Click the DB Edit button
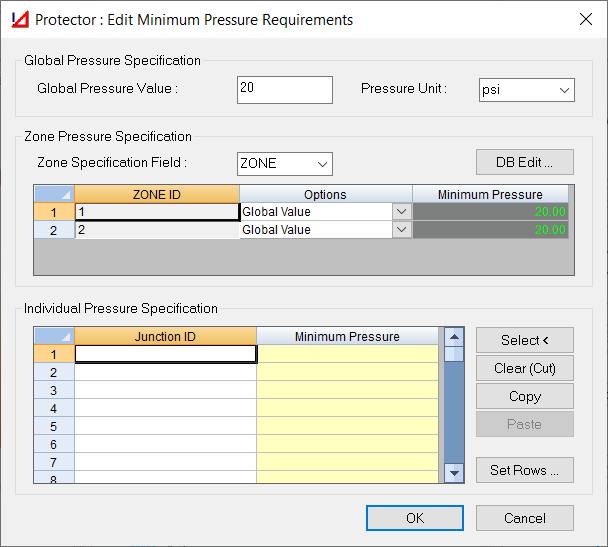The height and width of the screenshot is (547, 608). coord(525,162)
